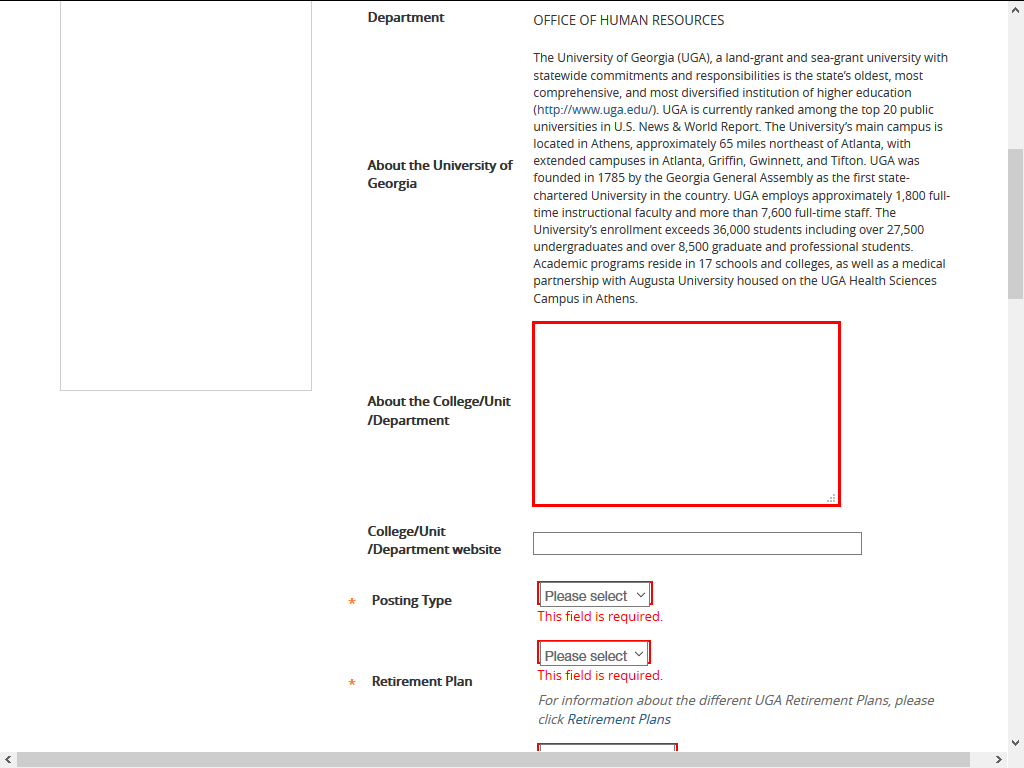Click the http://www.uga.edu/ link
The image size is (1024, 768).
[x=594, y=110]
